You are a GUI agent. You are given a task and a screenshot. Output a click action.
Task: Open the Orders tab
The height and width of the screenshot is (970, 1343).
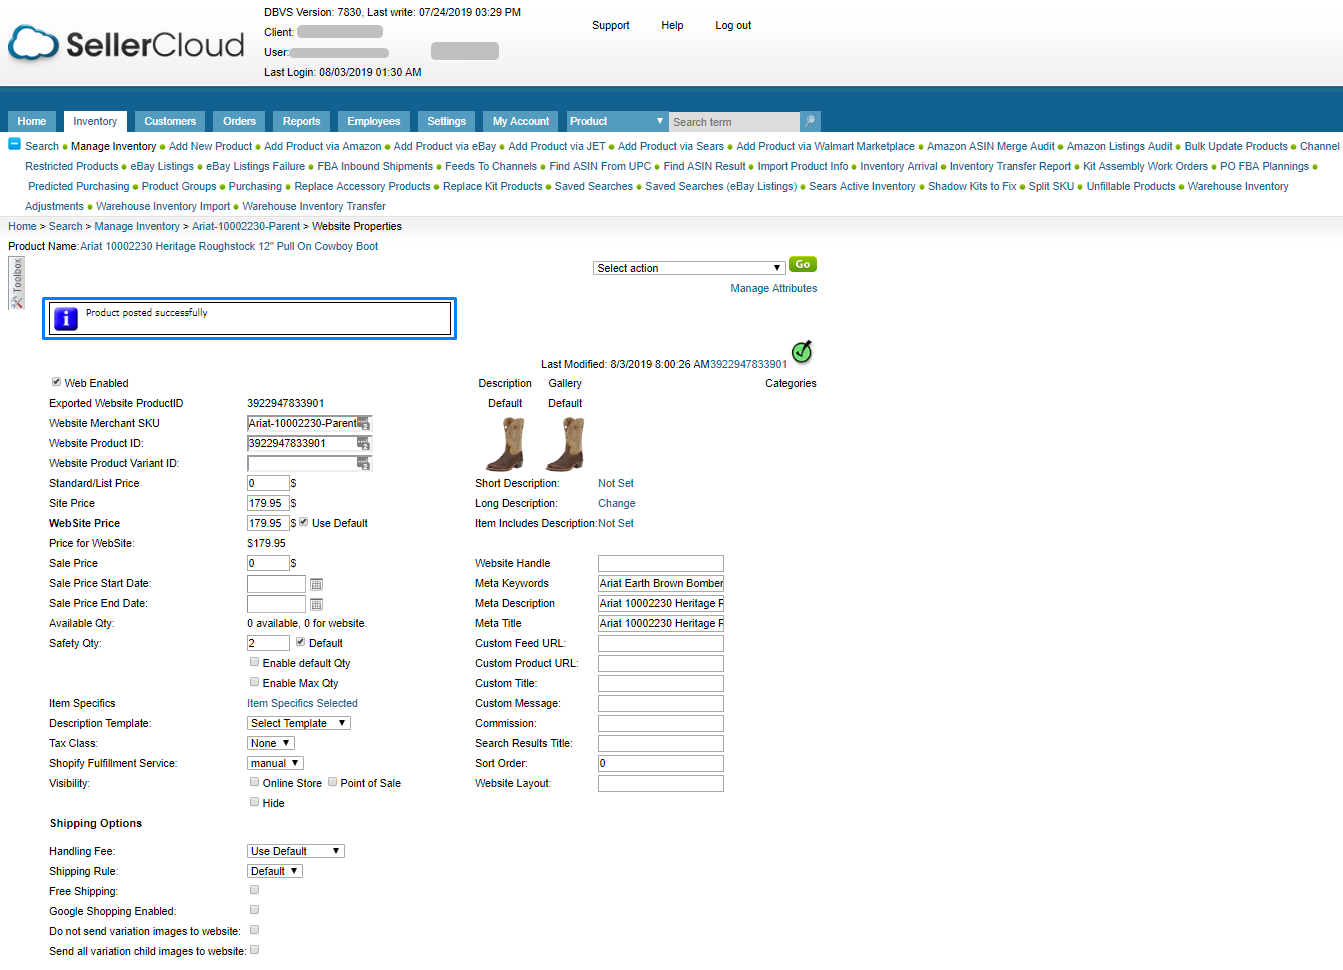[239, 121]
